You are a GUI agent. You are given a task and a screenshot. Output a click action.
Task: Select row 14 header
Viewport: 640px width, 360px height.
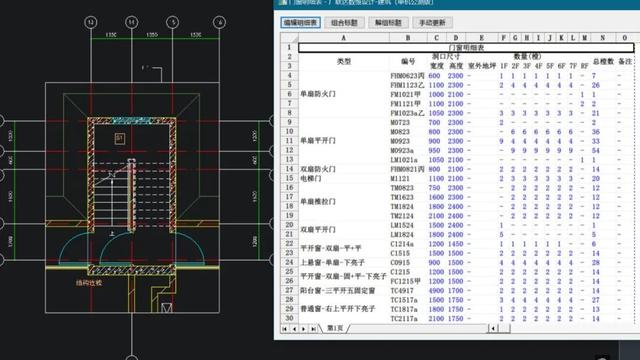pyautogui.click(x=289, y=169)
